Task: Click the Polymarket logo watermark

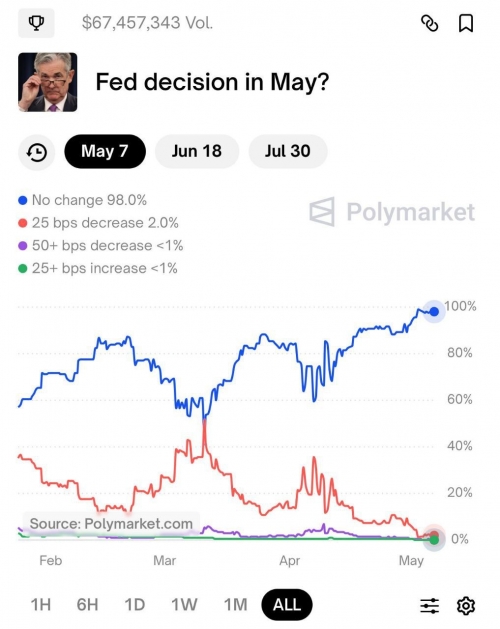Action: tap(392, 211)
